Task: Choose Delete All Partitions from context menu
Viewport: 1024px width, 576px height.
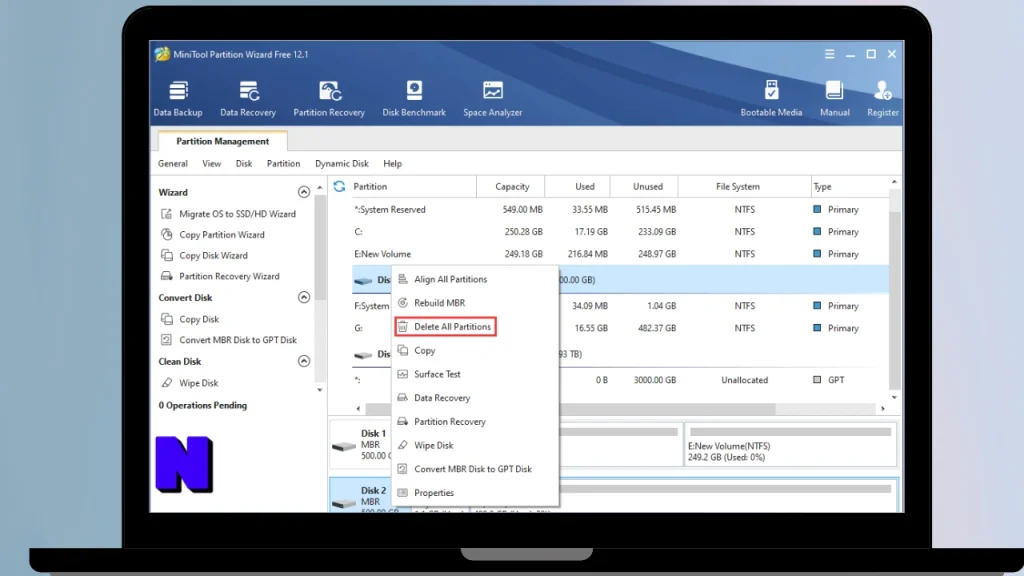Action: click(445, 327)
